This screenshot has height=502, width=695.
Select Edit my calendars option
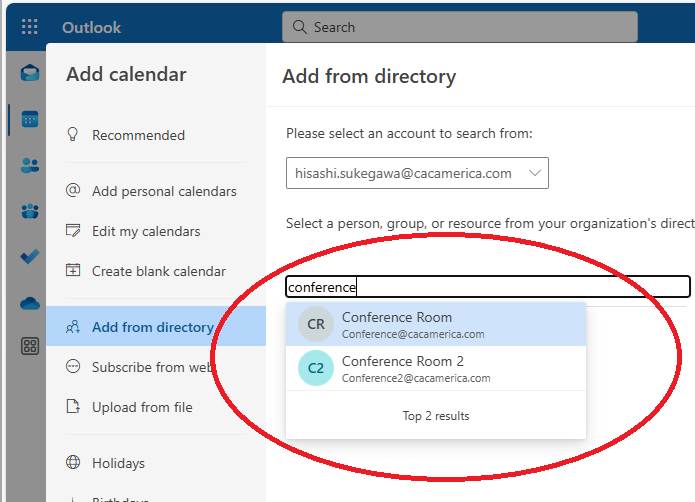tap(146, 231)
